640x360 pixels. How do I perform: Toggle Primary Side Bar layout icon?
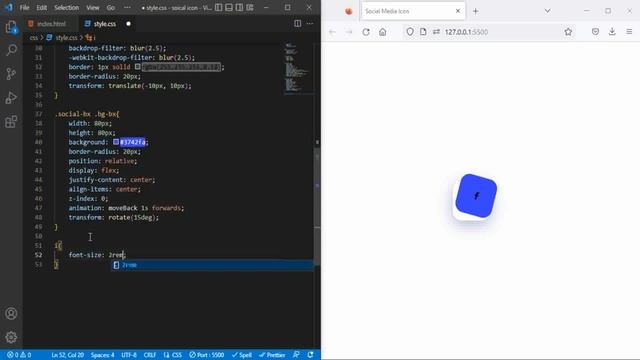click(x=219, y=7)
